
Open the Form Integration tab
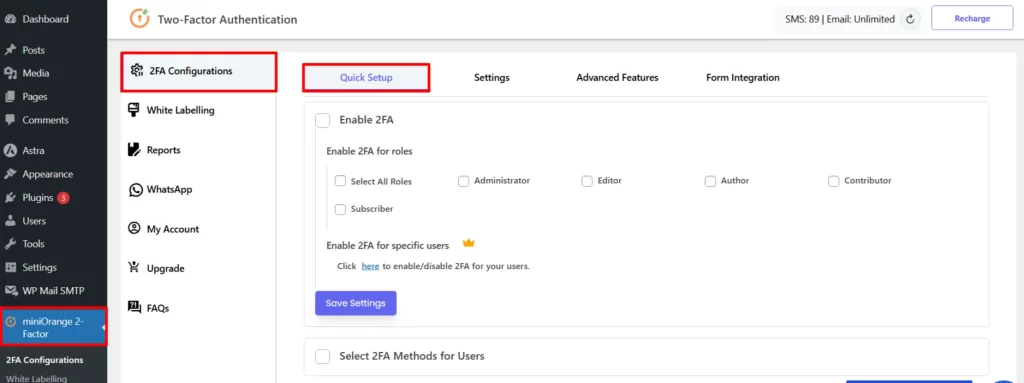[743, 77]
